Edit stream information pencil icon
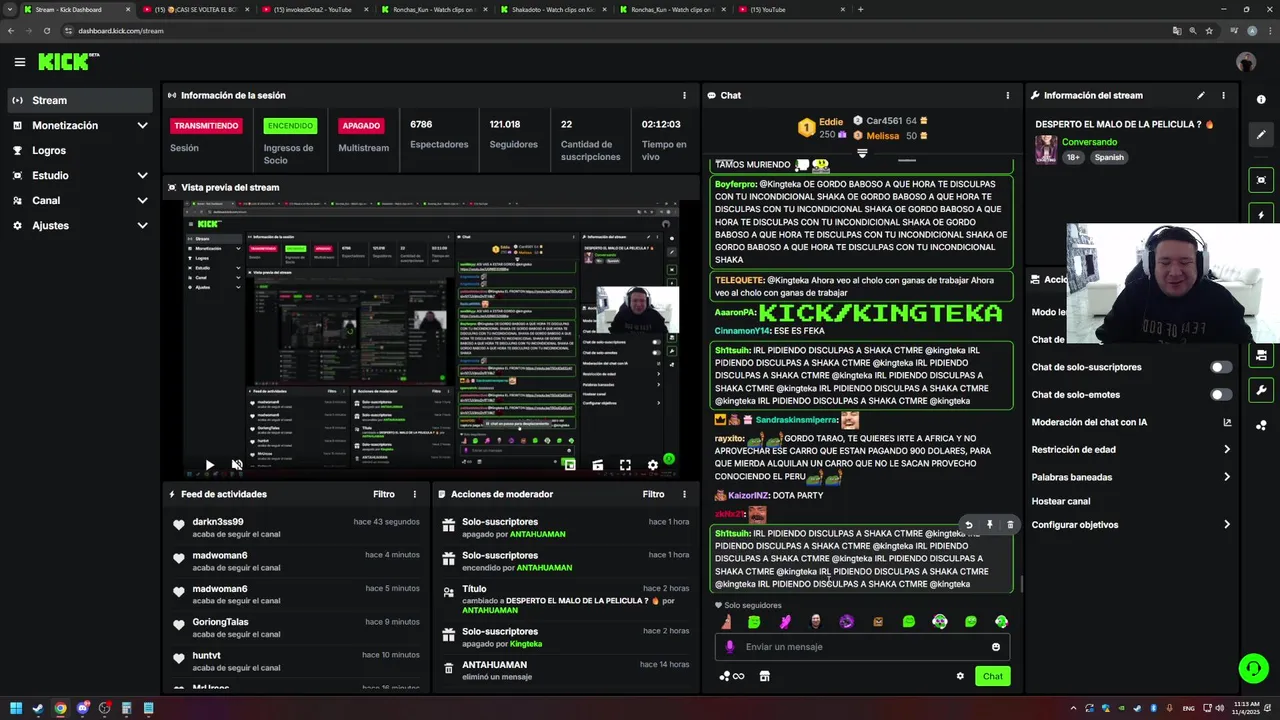The width and height of the screenshot is (1280, 720). [x=1201, y=95]
